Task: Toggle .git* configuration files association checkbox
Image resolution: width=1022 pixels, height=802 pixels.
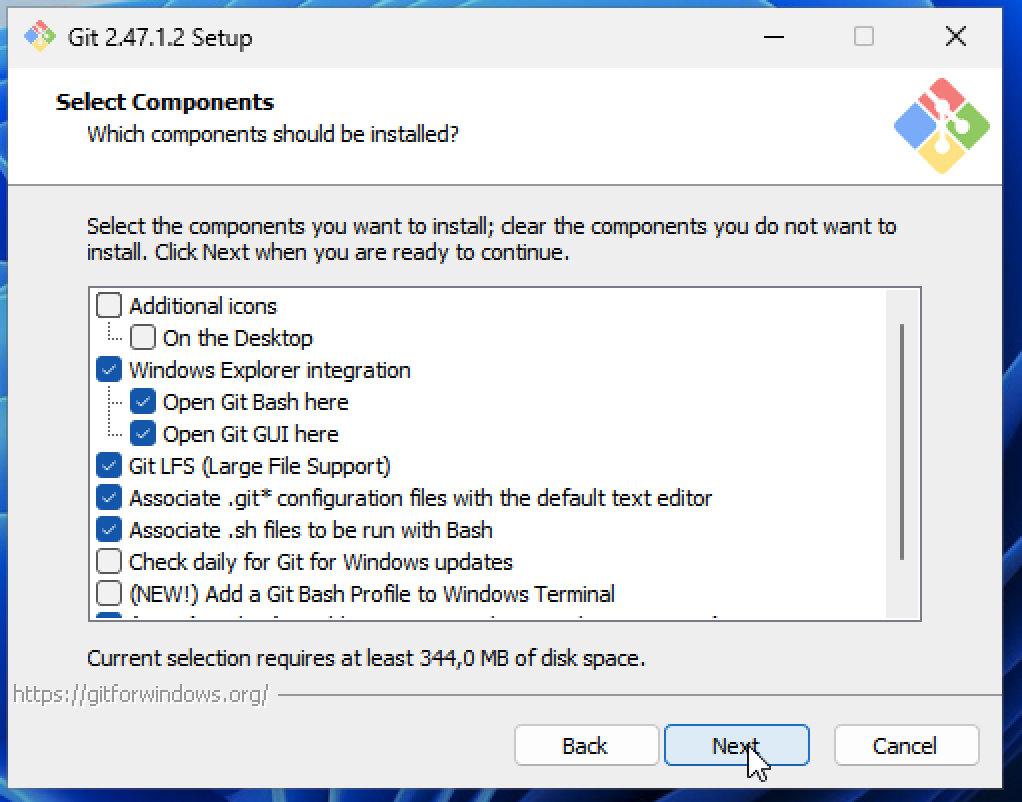Action: click(109, 497)
